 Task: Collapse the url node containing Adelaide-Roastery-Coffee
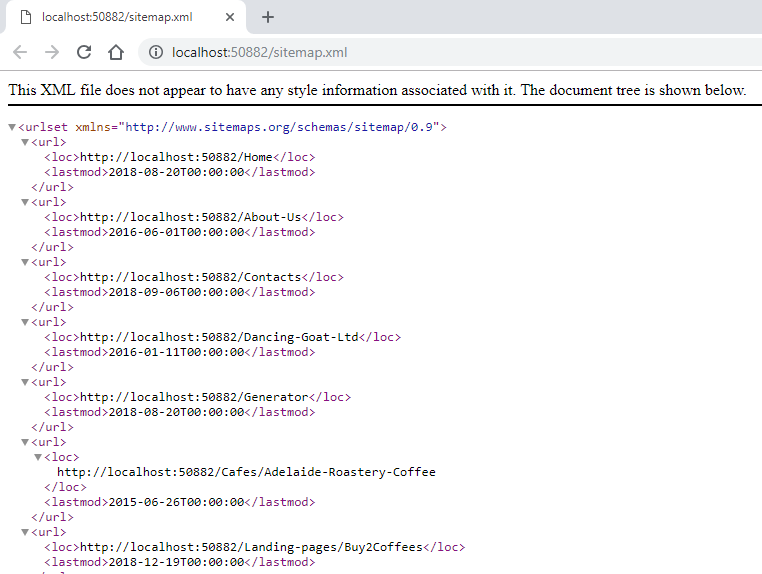25,442
